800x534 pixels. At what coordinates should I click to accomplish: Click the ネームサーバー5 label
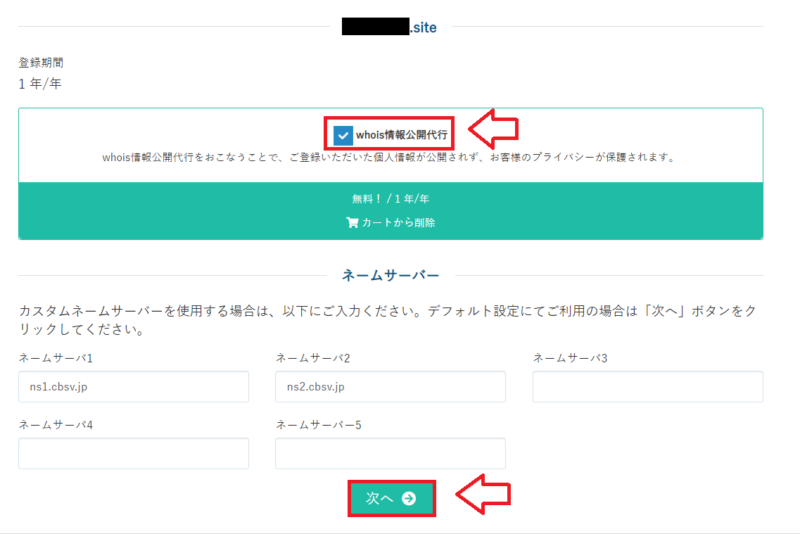(318, 425)
